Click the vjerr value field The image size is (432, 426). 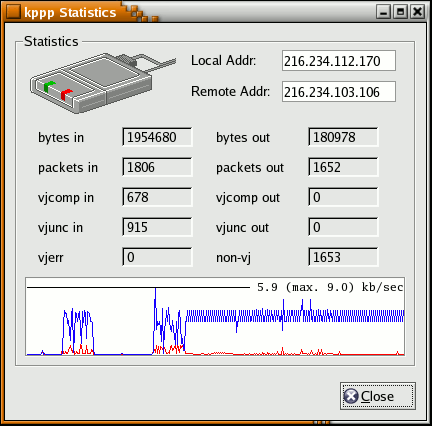(x=157, y=257)
